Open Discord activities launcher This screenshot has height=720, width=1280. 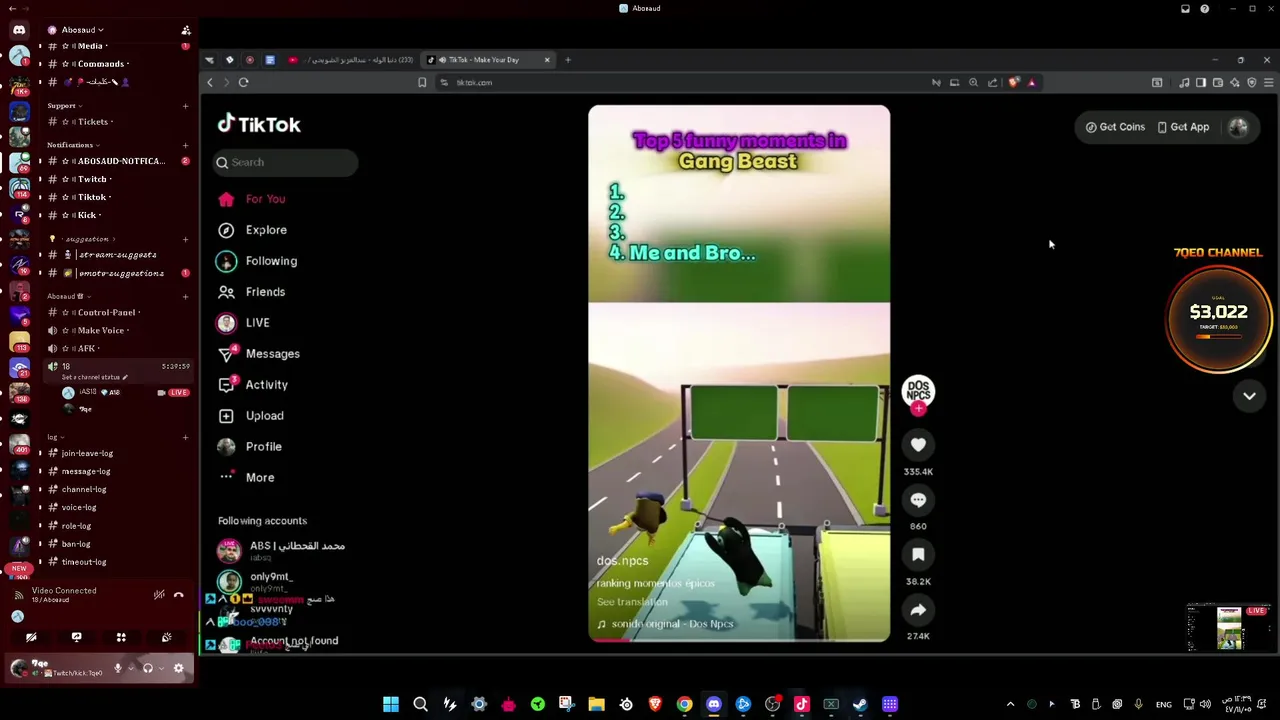[x=121, y=637]
